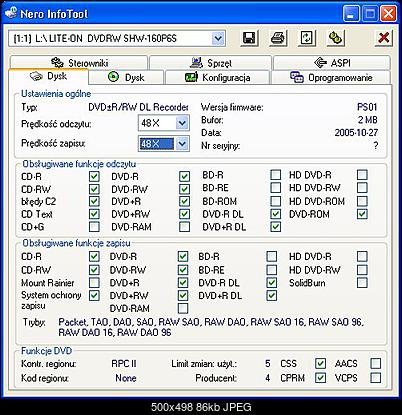Image resolution: width=402 pixels, height=415 pixels.
Task: Toggle SolidBurn write checkbox
Action: coord(362,283)
